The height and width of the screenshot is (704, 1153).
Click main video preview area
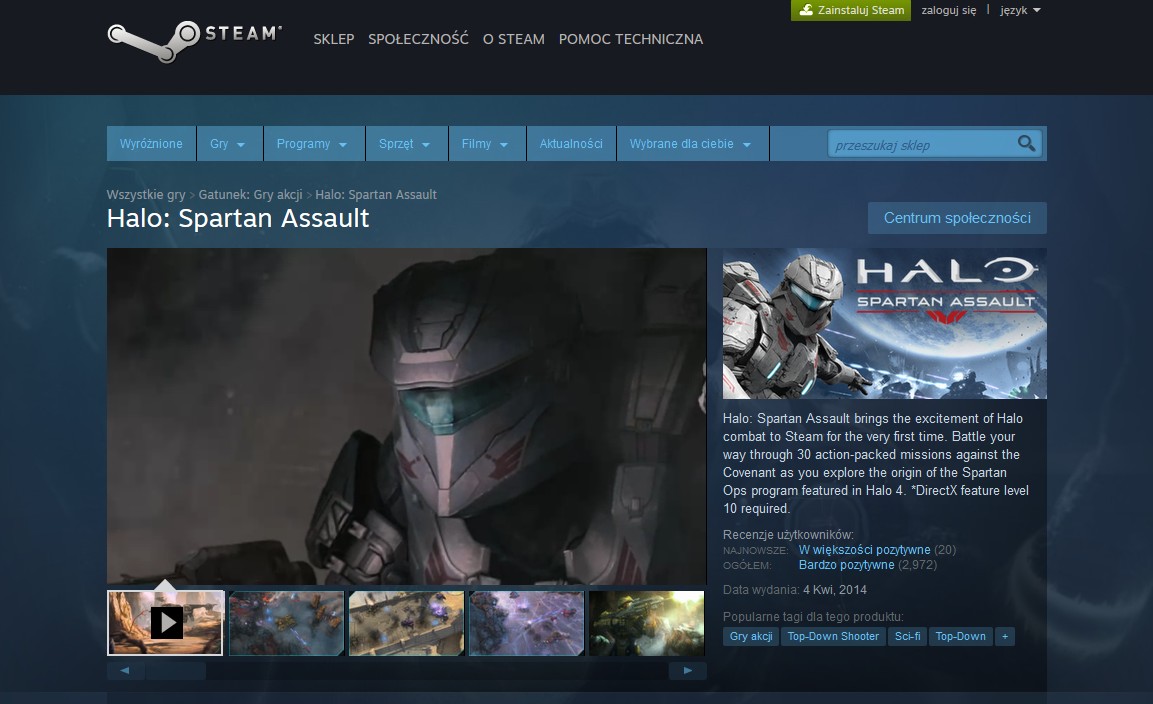tap(407, 416)
